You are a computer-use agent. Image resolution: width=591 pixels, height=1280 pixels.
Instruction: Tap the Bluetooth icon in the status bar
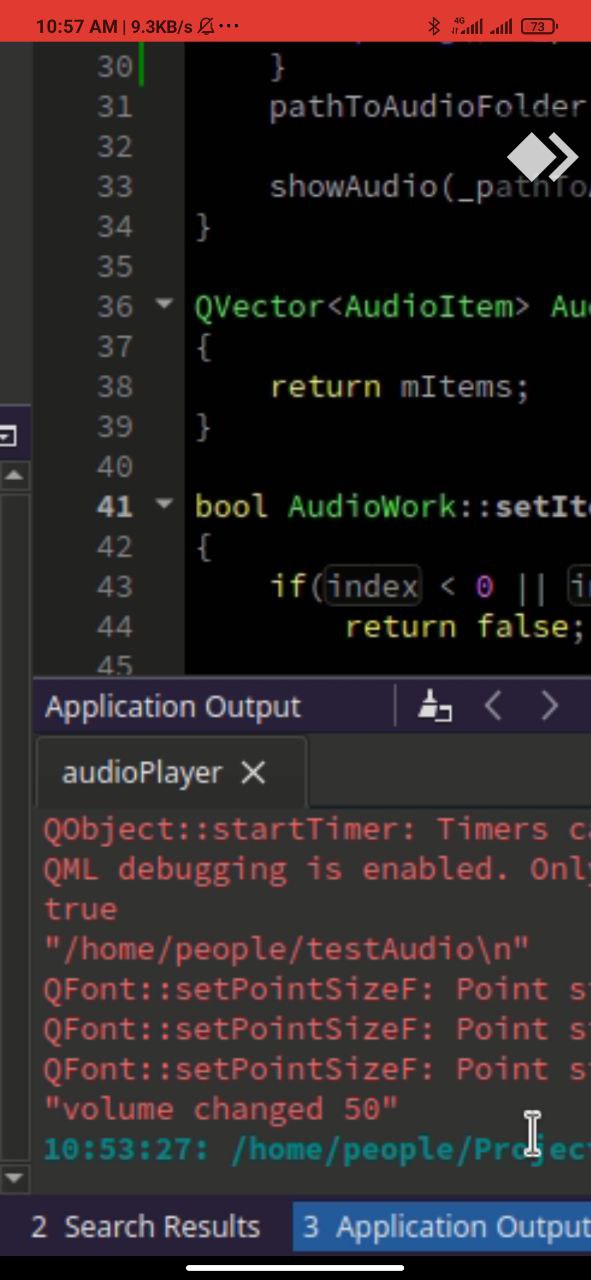click(x=433, y=26)
